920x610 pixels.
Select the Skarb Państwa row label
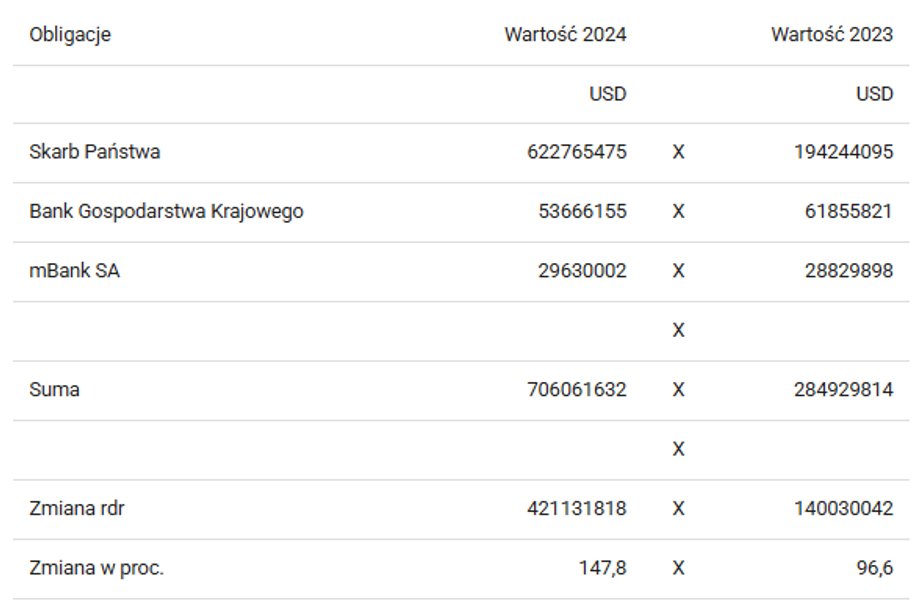(x=94, y=153)
